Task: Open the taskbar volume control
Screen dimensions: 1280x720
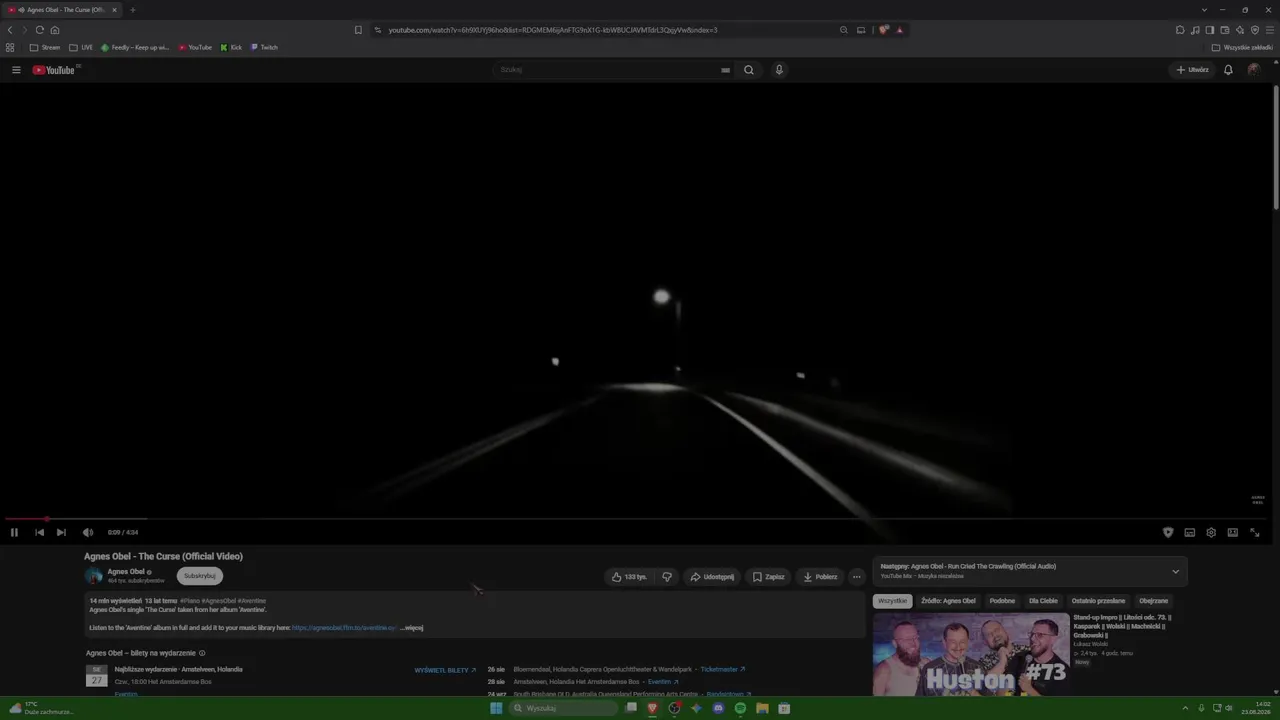Action: [x=1231, y=708]
